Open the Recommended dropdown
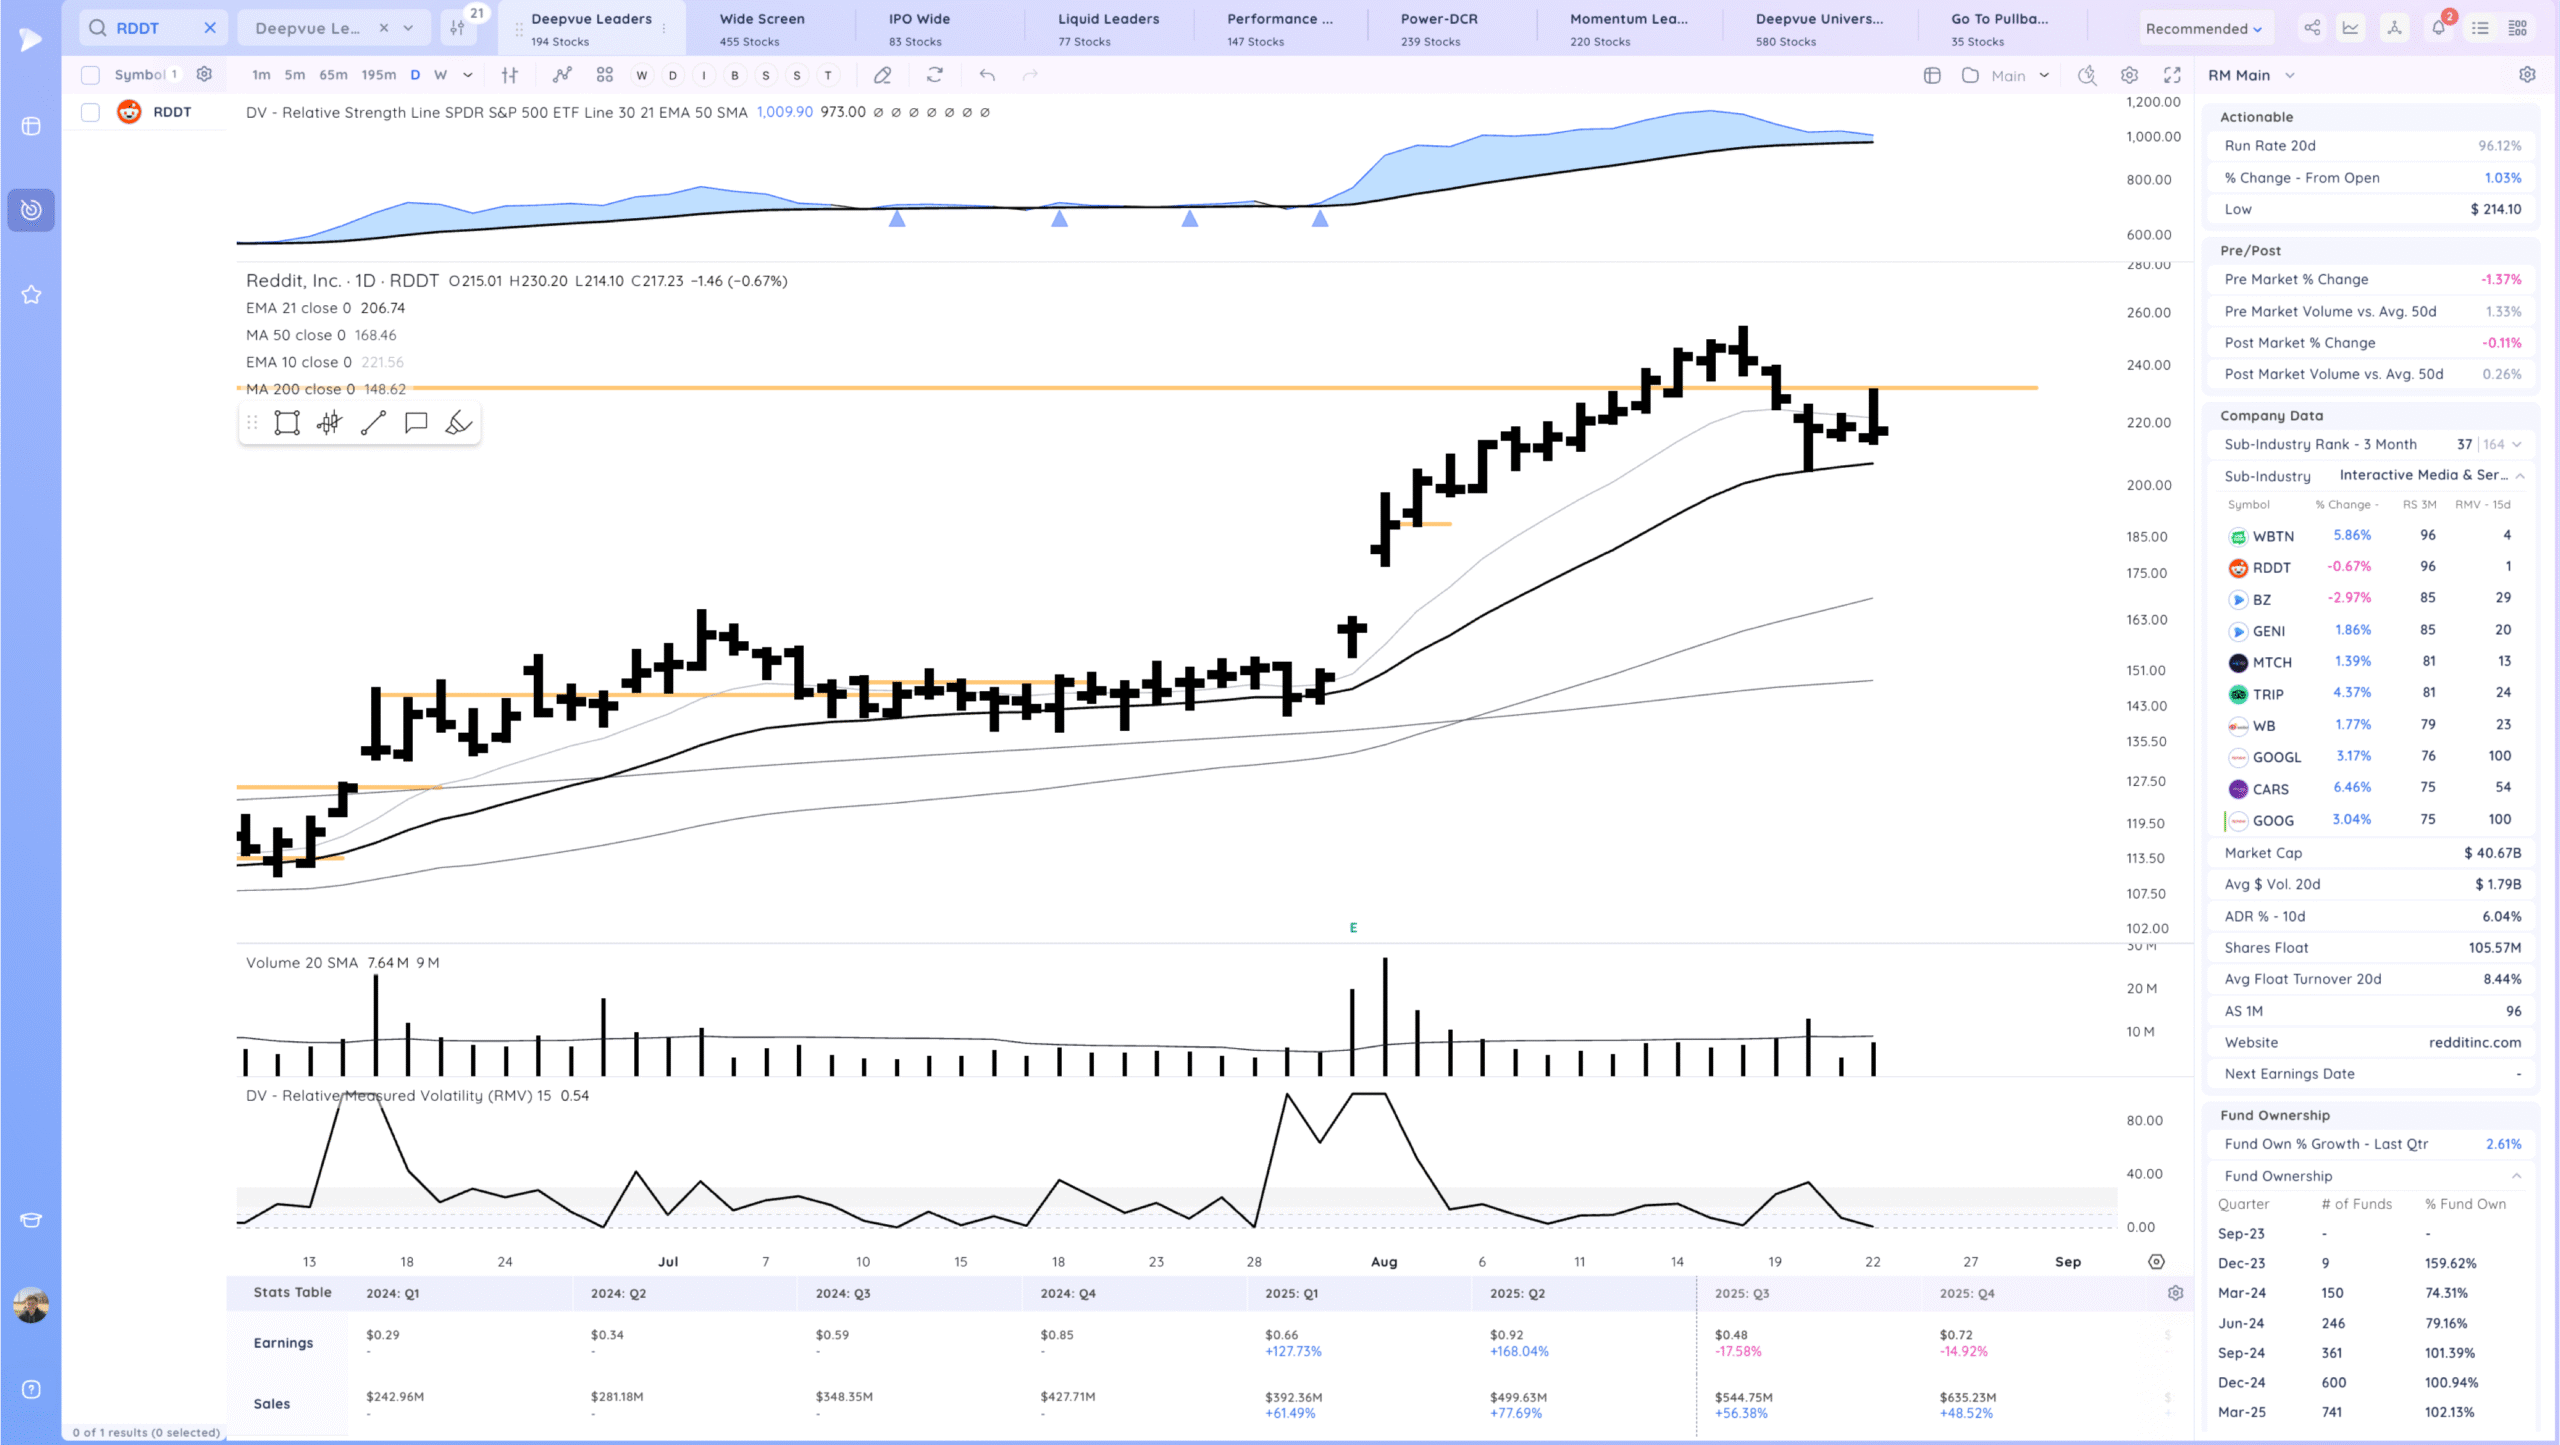 [x=2204, y=28]
